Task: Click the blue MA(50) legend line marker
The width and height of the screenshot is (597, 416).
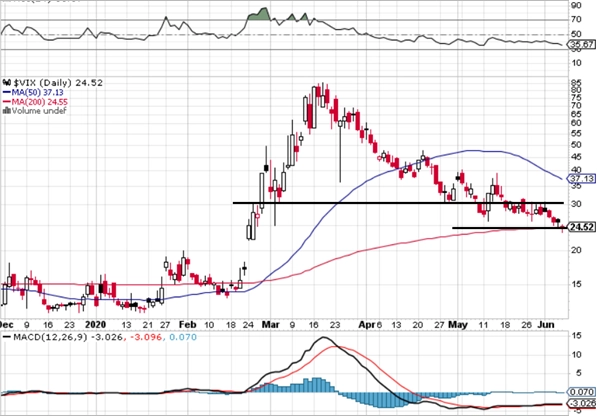Action: [6, 92]
